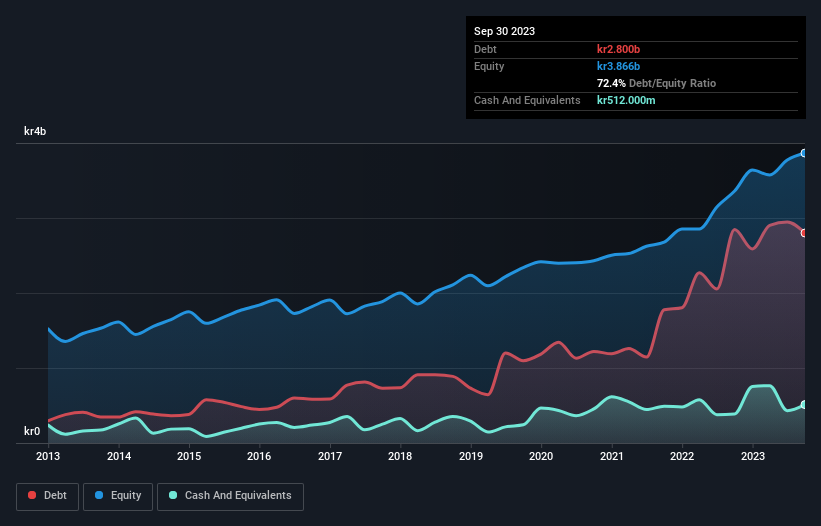Toggle the Equity series legend button

(118, 496)
